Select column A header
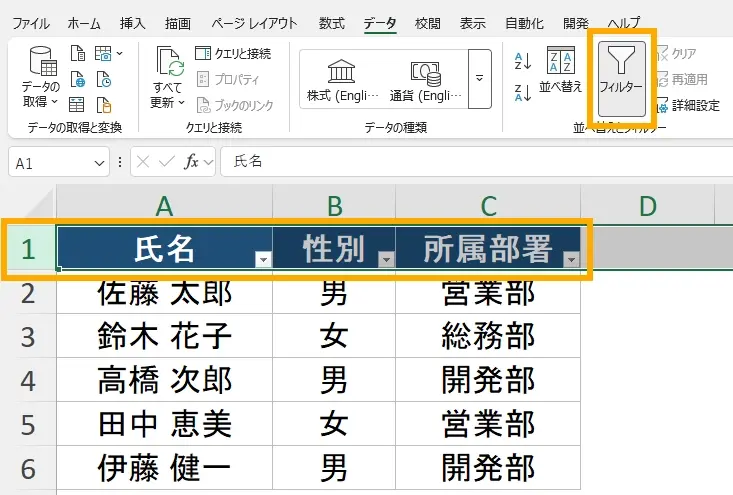This screenshot has width=733, height=495. 164,205
